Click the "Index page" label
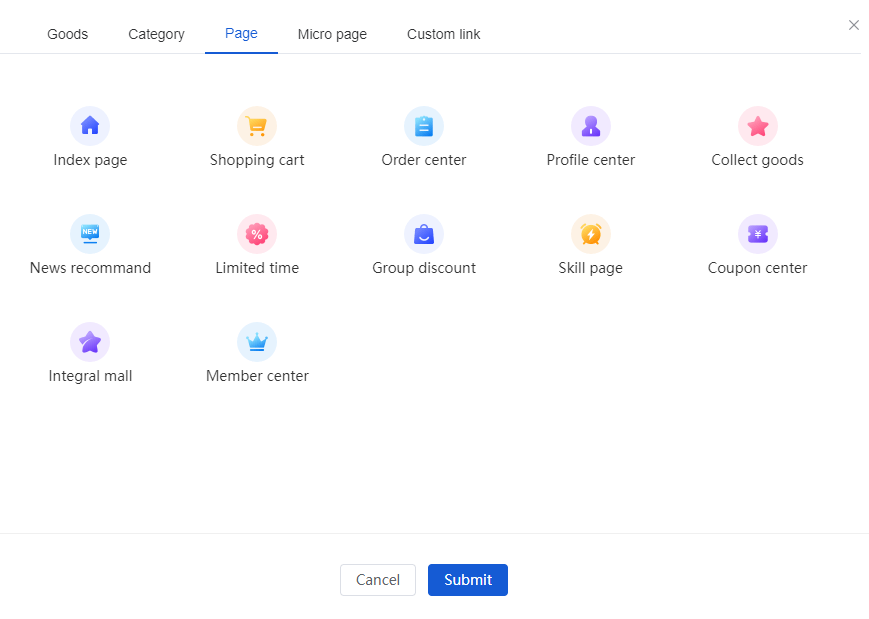 click(90, 160)
